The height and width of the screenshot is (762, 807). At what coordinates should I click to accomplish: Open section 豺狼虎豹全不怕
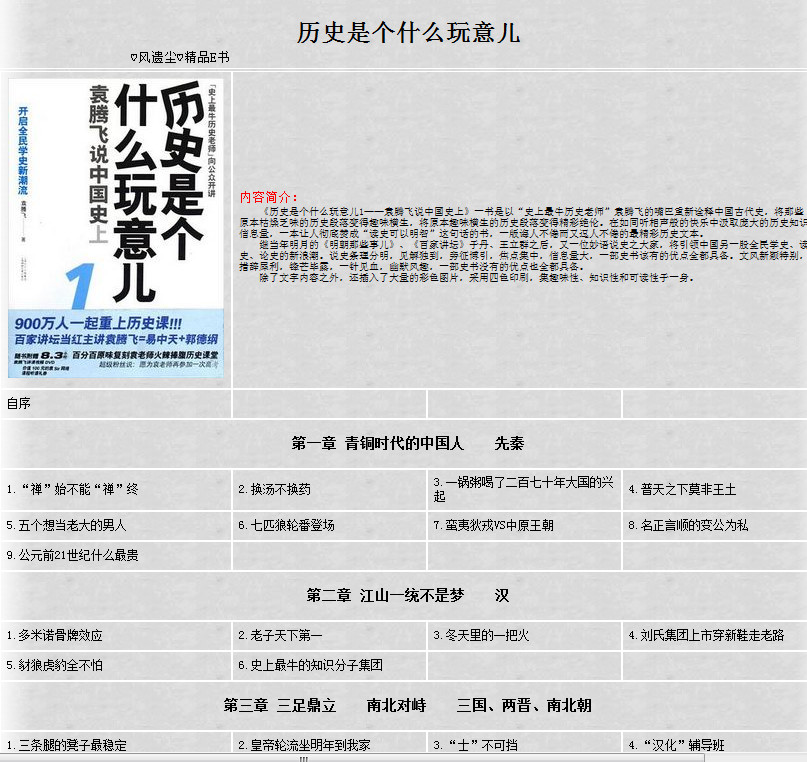tap(55, 665)
